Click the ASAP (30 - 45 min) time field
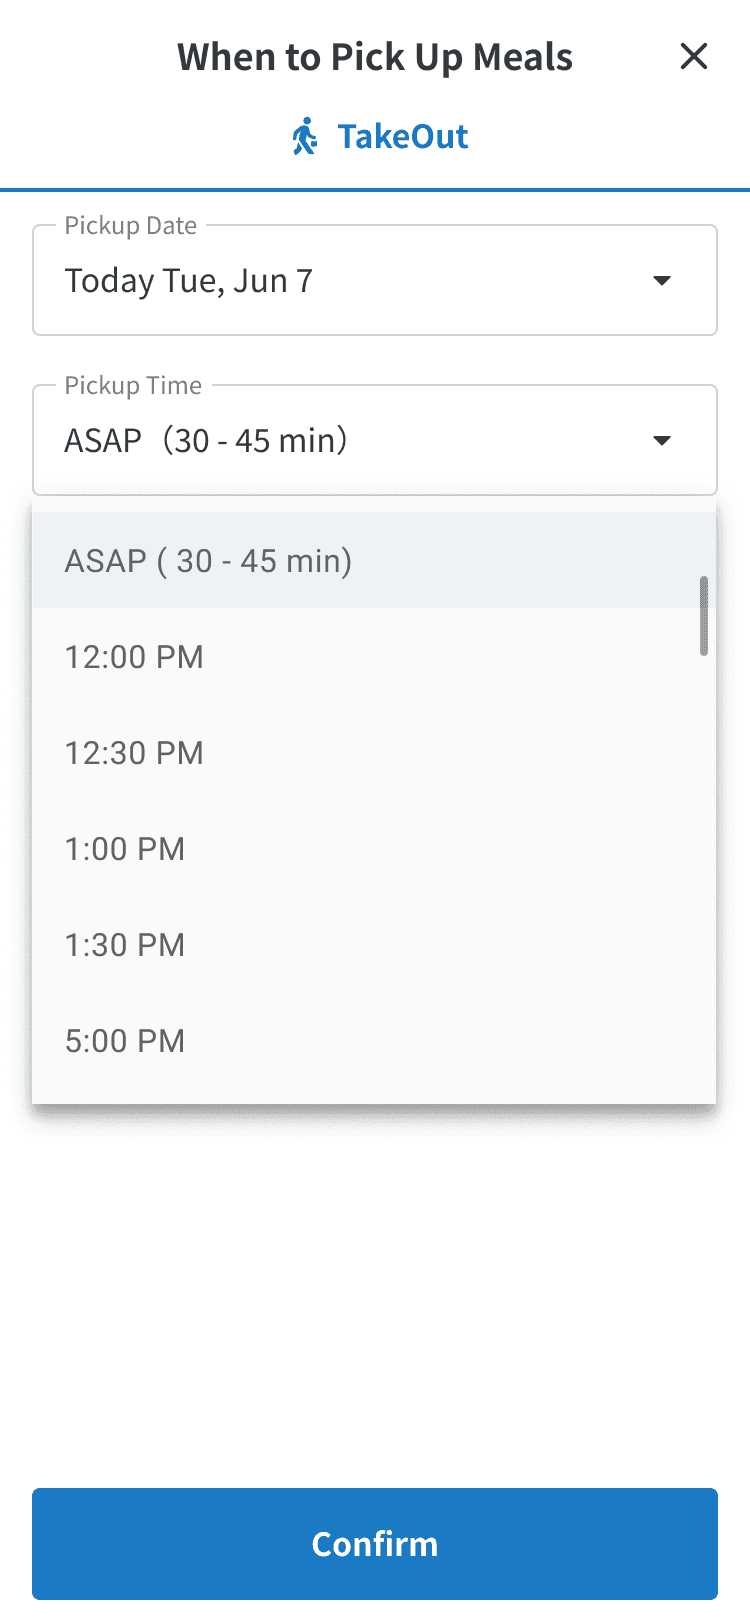The image size is (750, 1624). 375,440
